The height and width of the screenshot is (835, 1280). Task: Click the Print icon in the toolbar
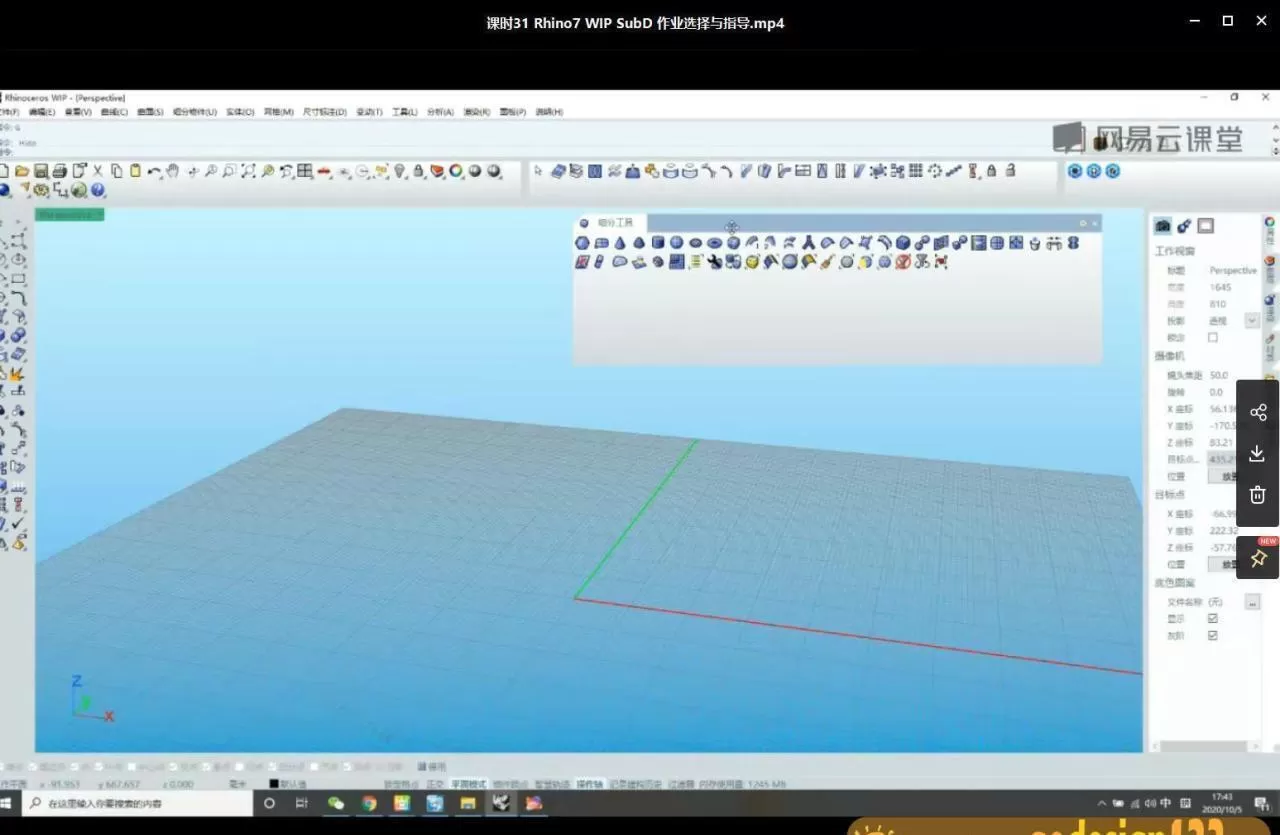pyautogui.click(x=60, y=171)
